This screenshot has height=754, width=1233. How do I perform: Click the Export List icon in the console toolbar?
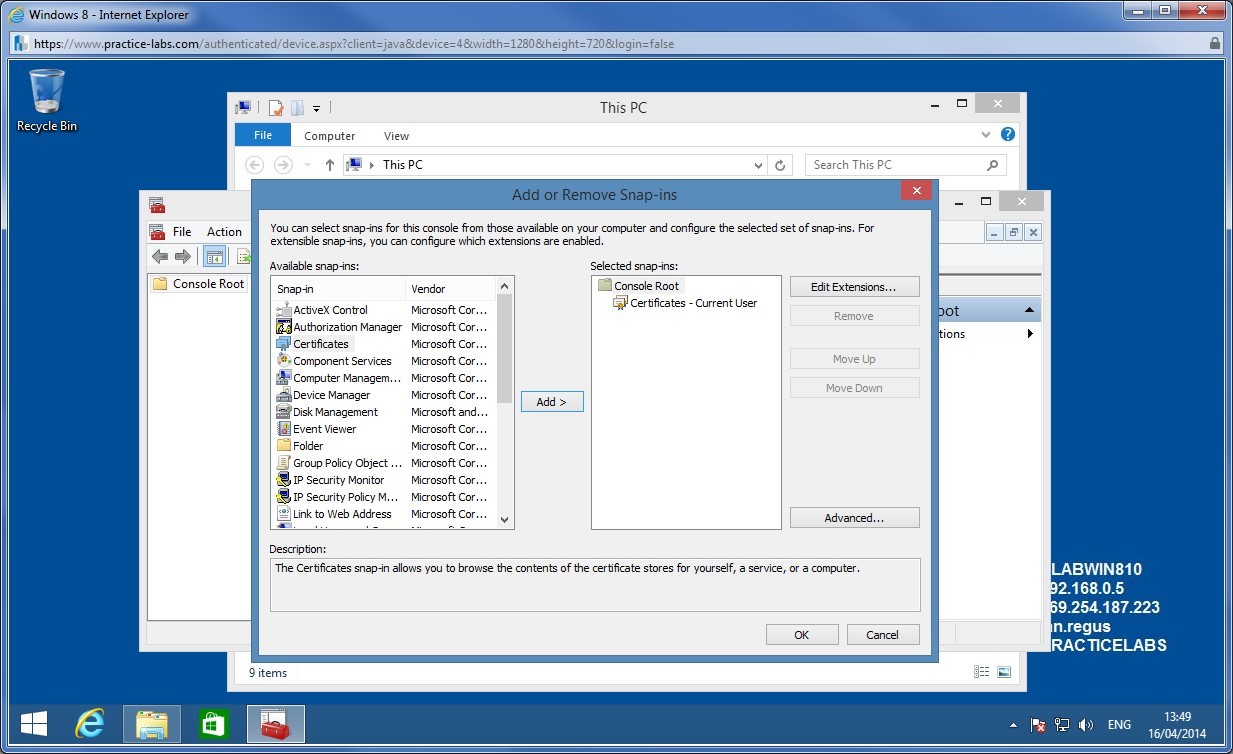tap(243, 256)
